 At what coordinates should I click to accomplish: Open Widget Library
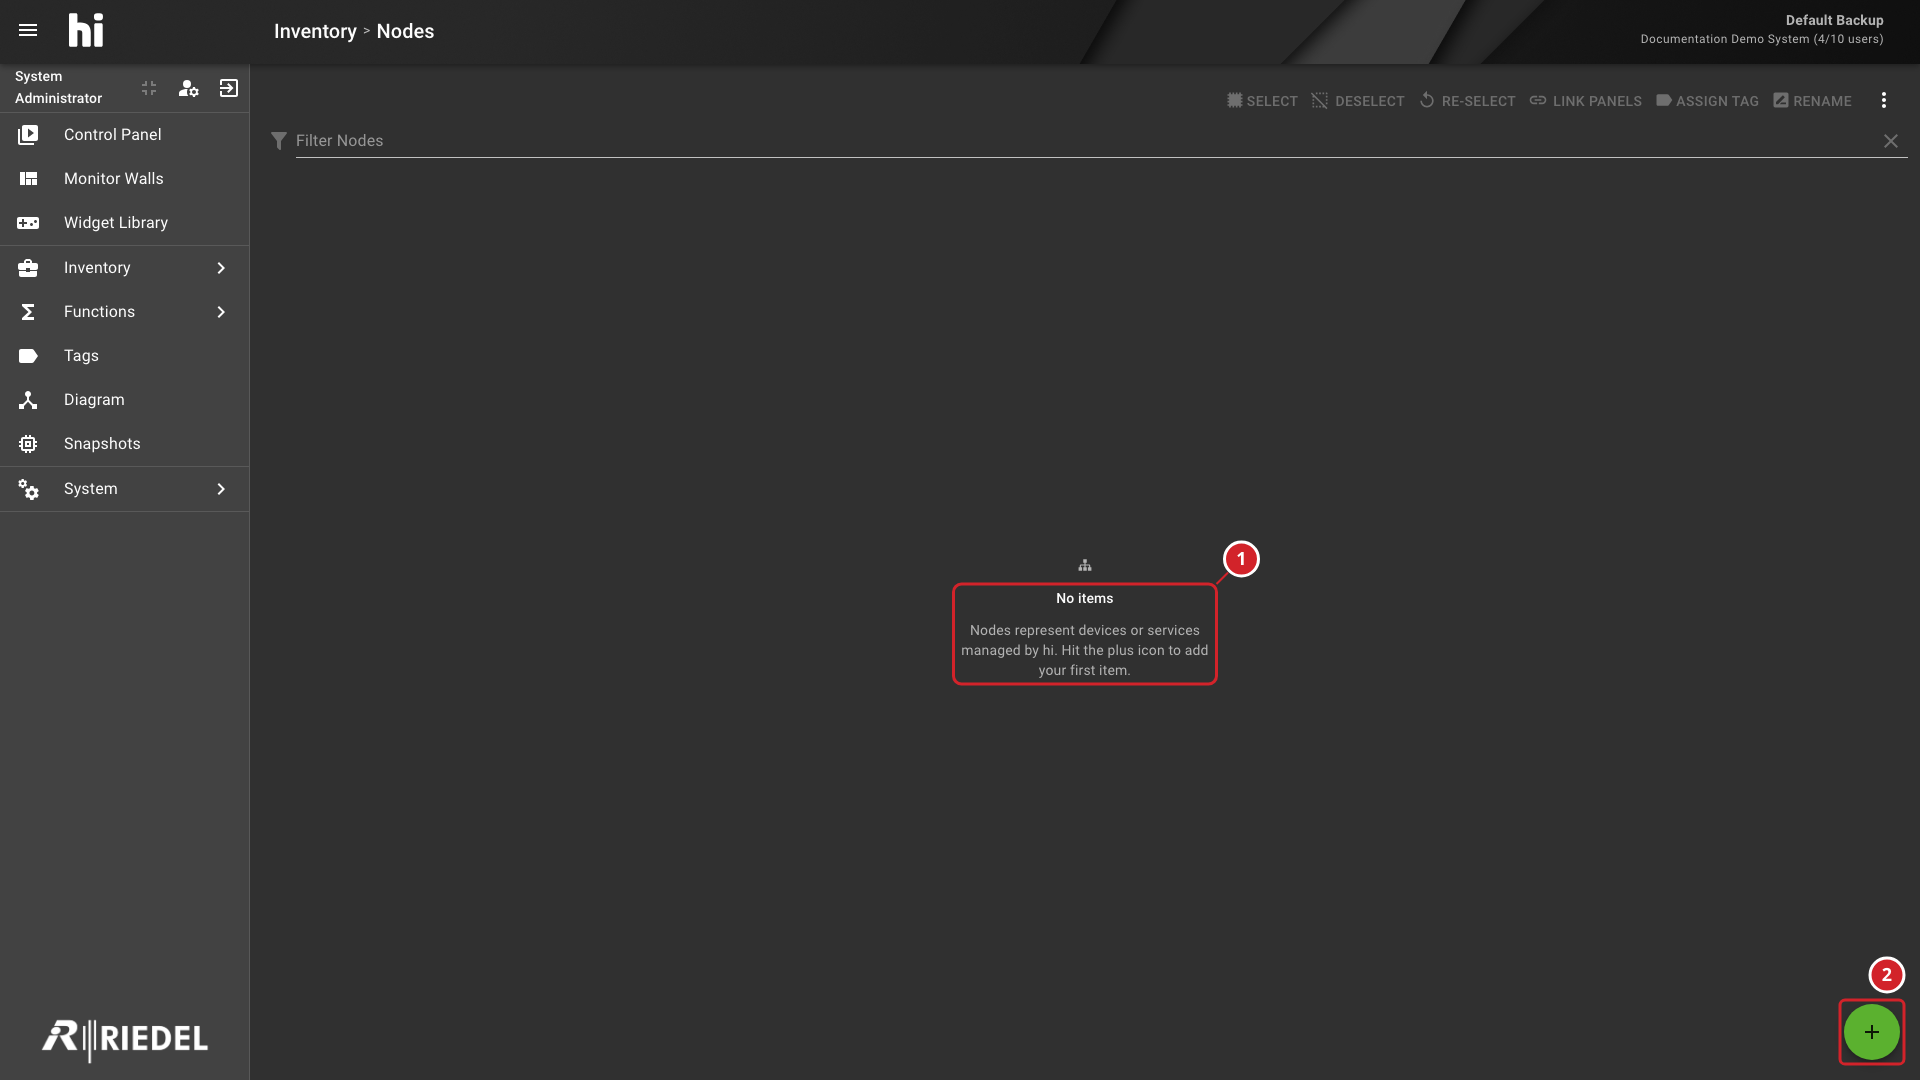coord(124,222)
